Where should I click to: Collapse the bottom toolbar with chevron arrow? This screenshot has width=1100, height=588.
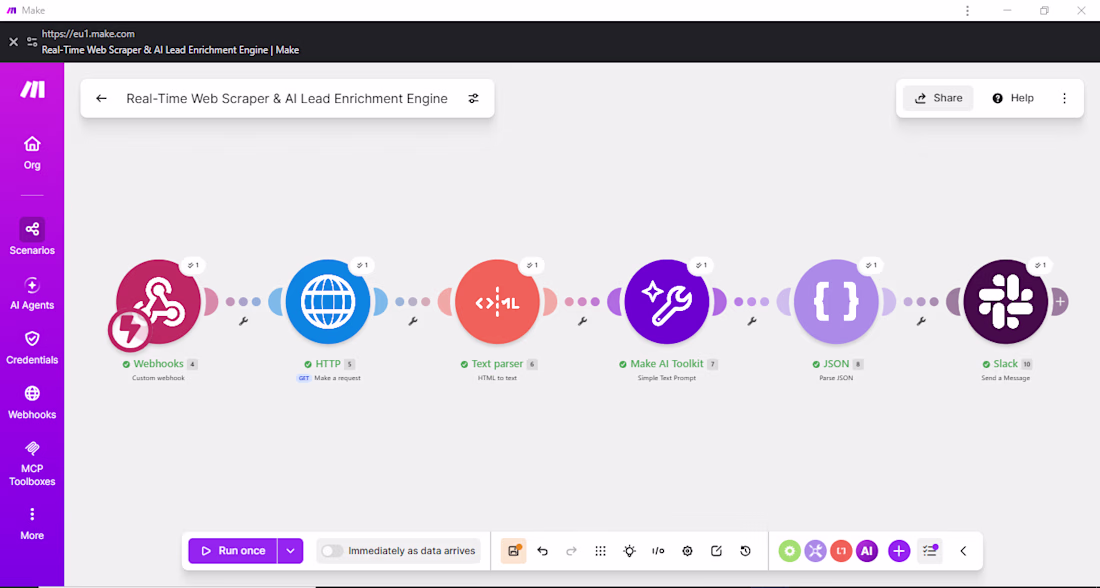coord(963,551)
